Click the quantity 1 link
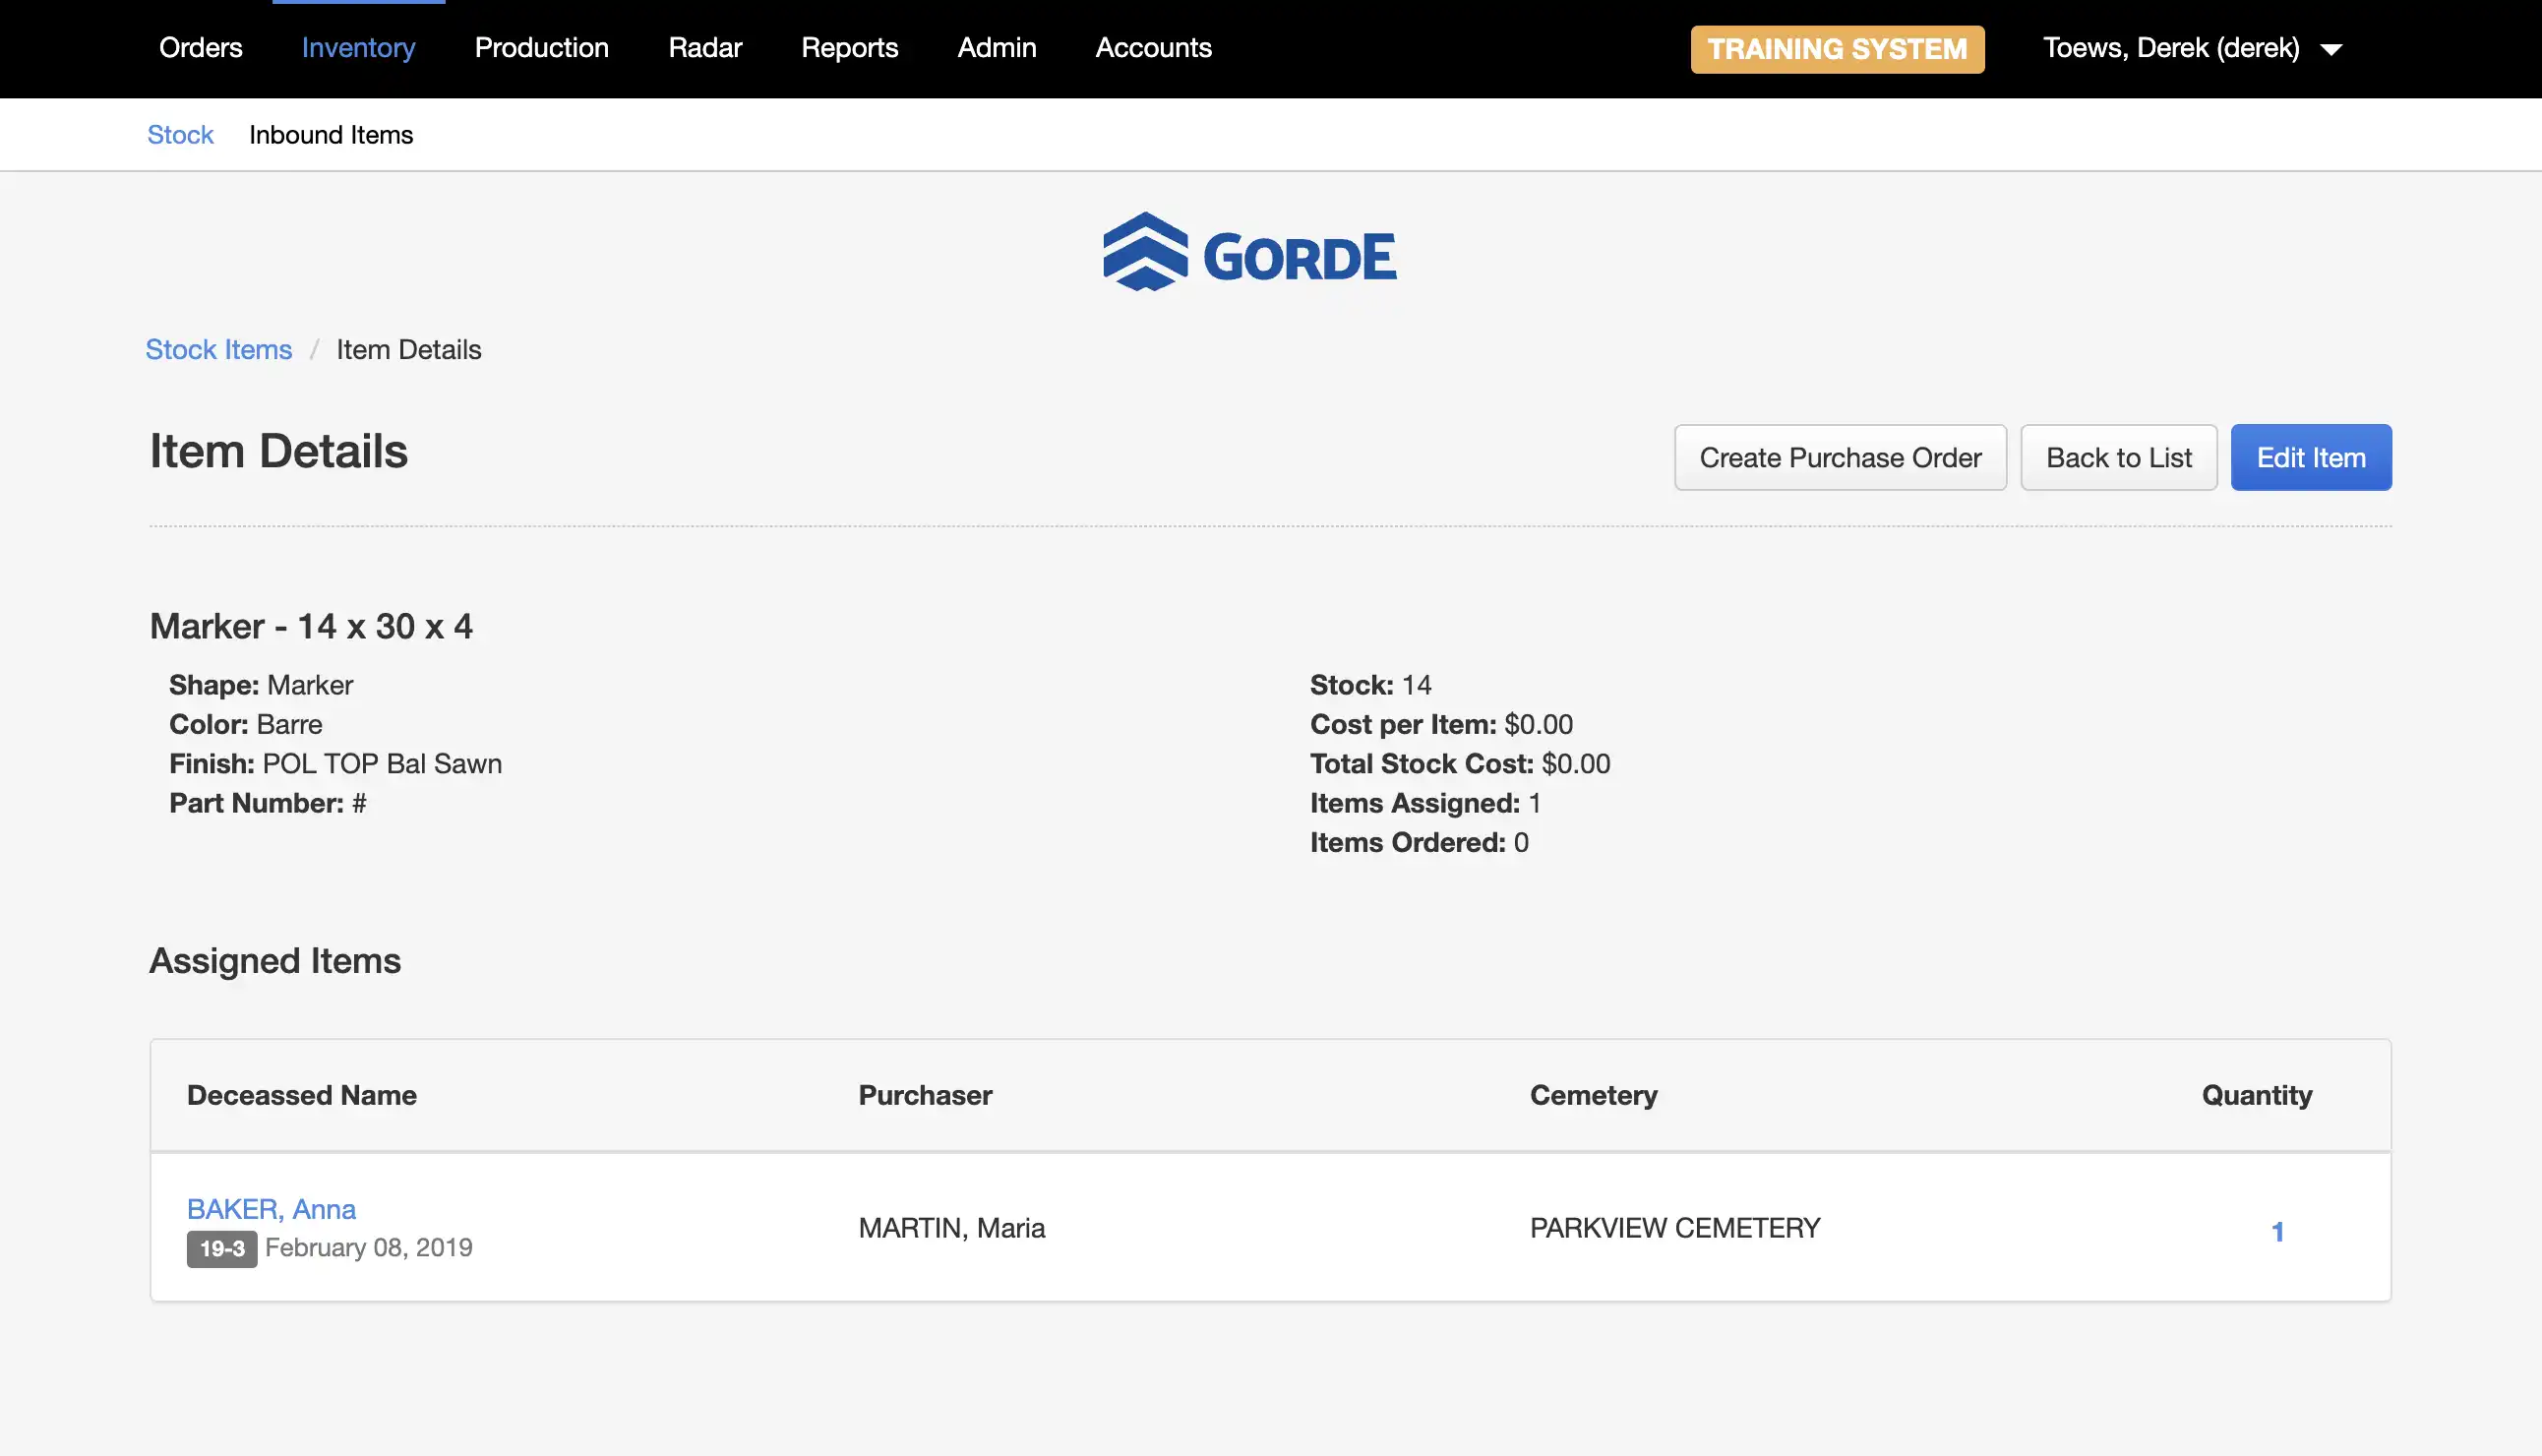Image resolution: width=2542 pixels, height=1456 pixels. 2277,1231
